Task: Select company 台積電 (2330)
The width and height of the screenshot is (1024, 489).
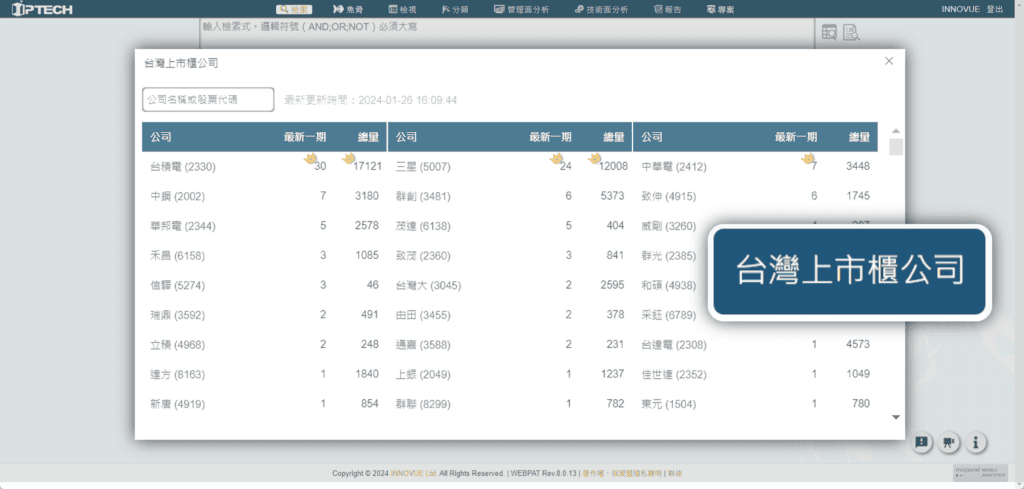Action: [183, 166]
